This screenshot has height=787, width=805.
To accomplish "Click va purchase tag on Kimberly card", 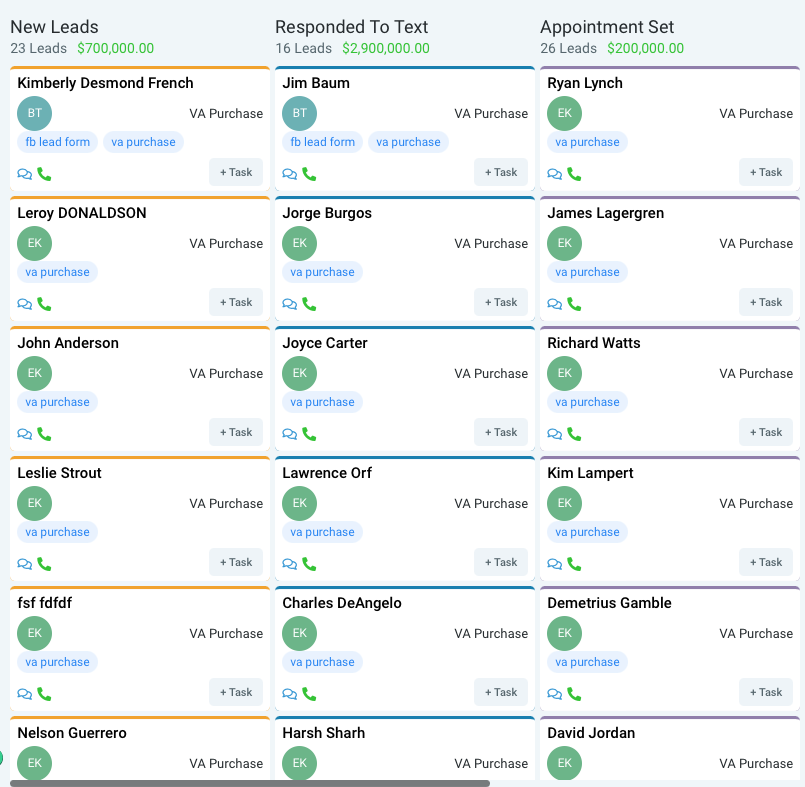I will pos(143,142).
